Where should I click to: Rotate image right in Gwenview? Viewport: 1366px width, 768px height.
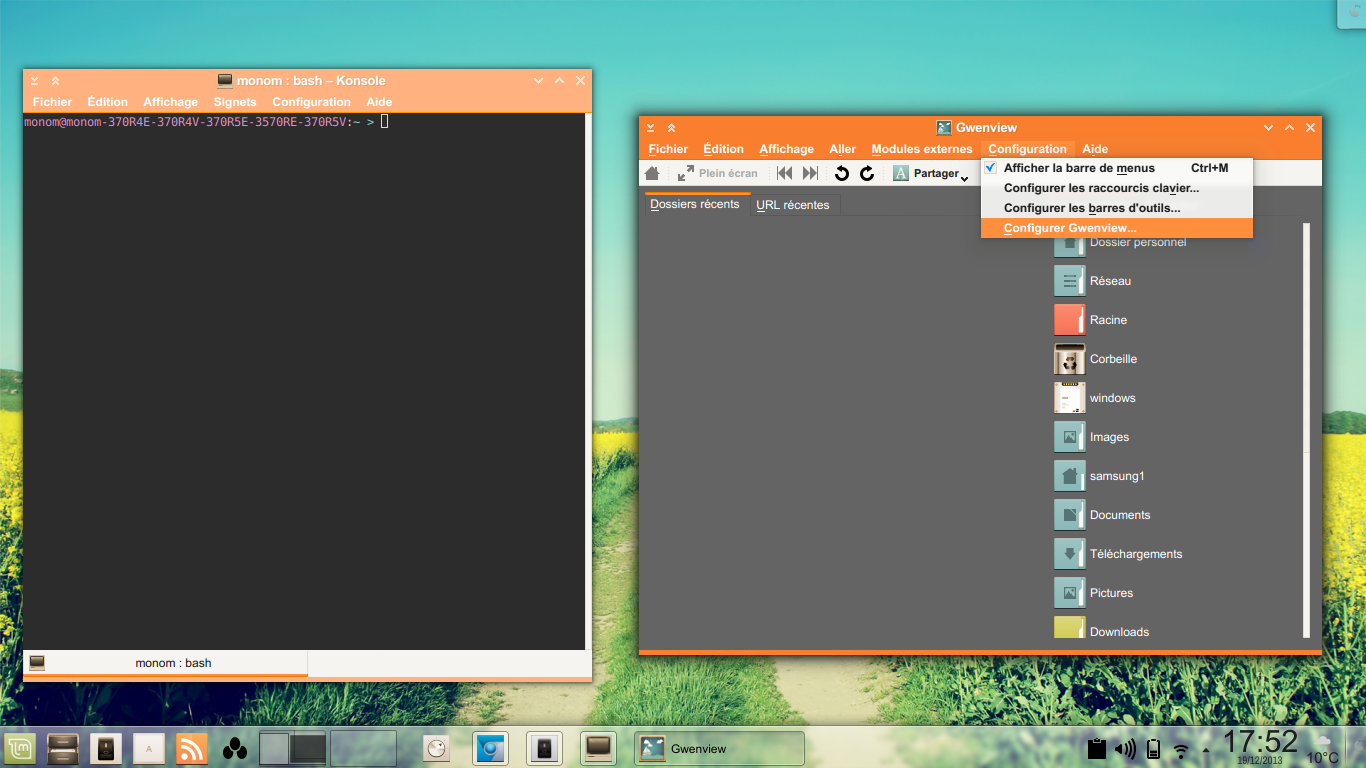pyautogui.click(x=867, y=173)
